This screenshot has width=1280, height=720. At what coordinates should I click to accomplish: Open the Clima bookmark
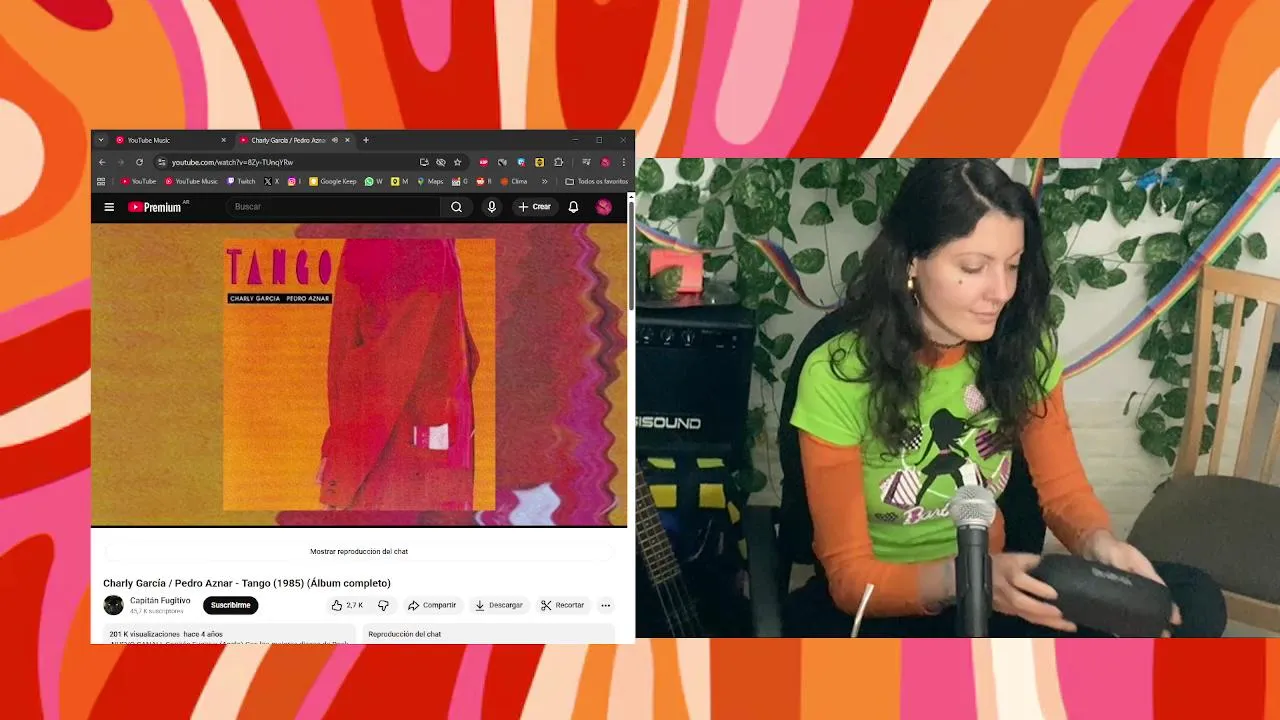514,181
